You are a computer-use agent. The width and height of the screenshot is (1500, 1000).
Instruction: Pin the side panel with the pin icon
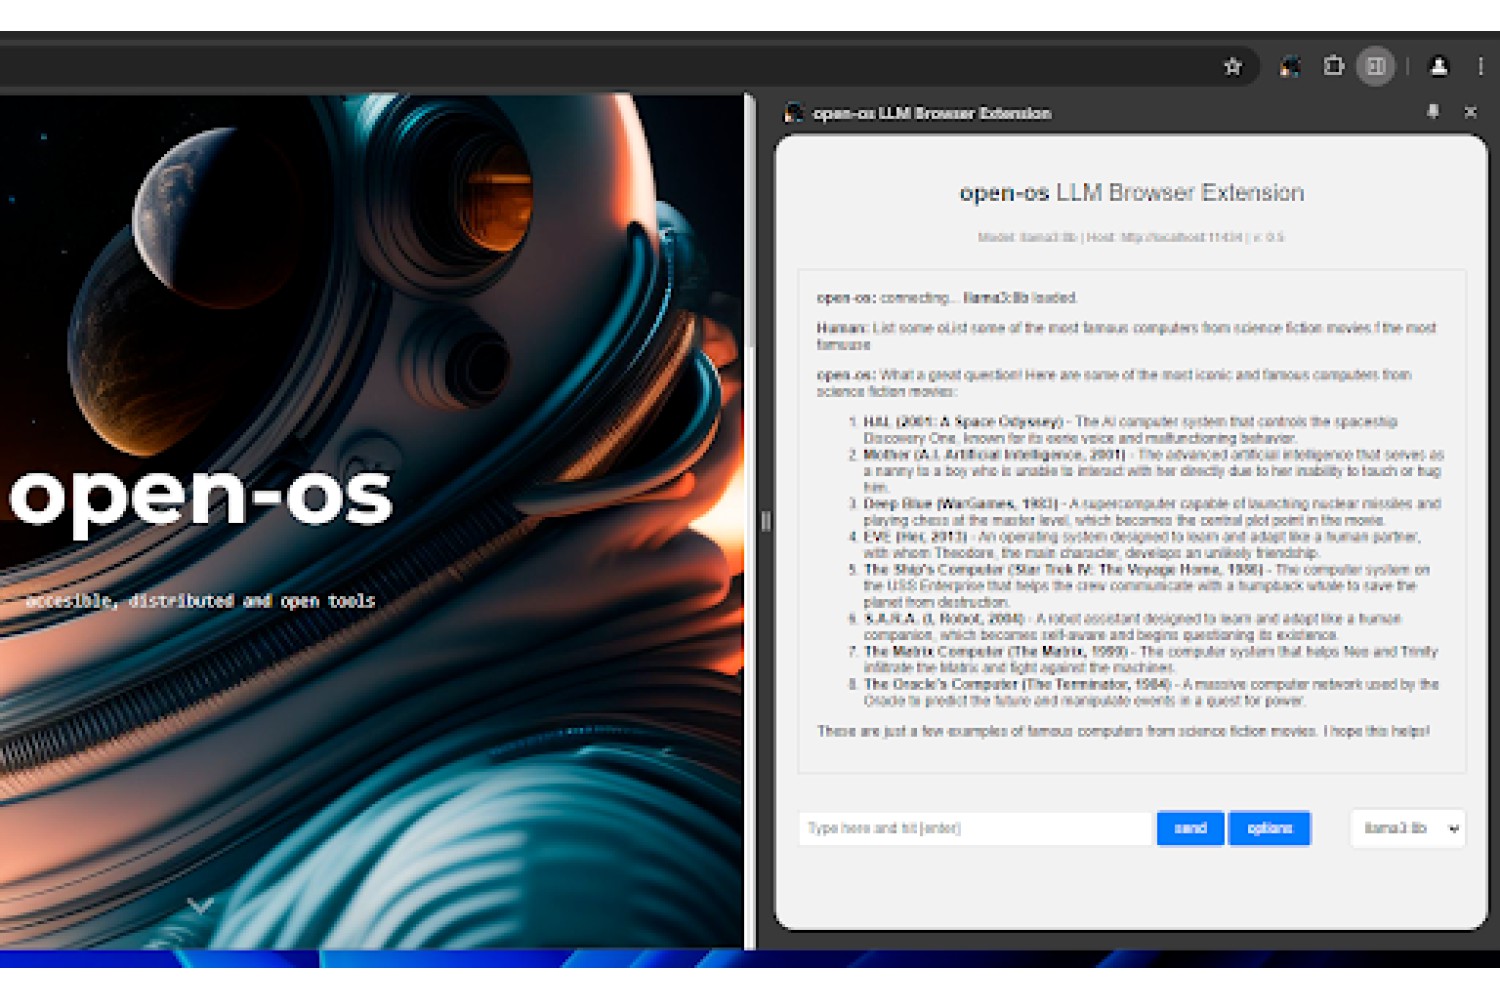pyautogui.click(x=1433, y=112)
